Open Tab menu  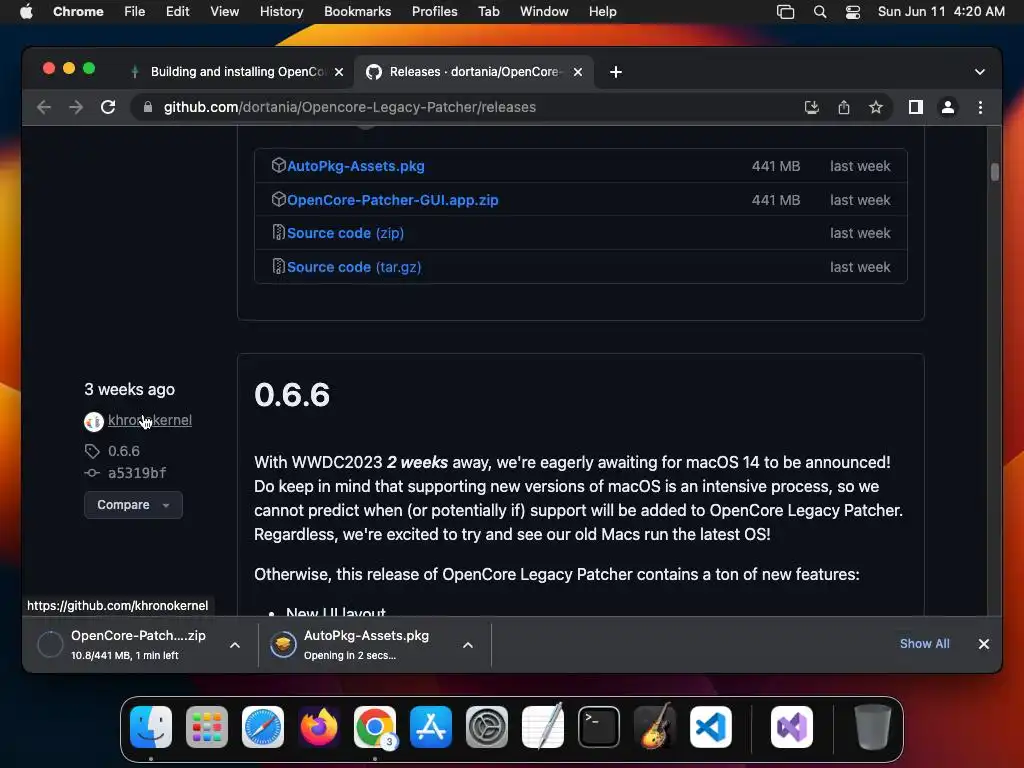point(488,12)
